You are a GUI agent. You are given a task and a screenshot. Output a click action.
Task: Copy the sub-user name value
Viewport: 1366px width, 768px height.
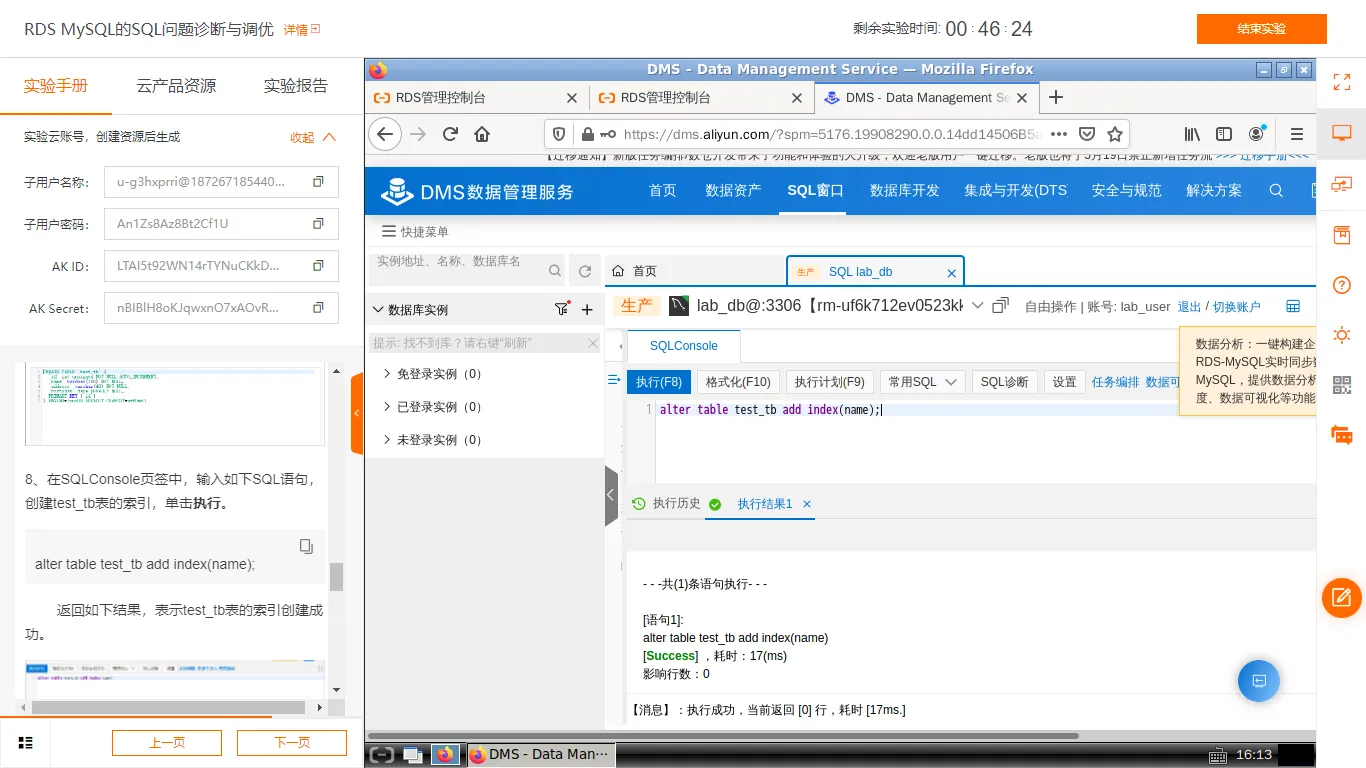(318, 182)
